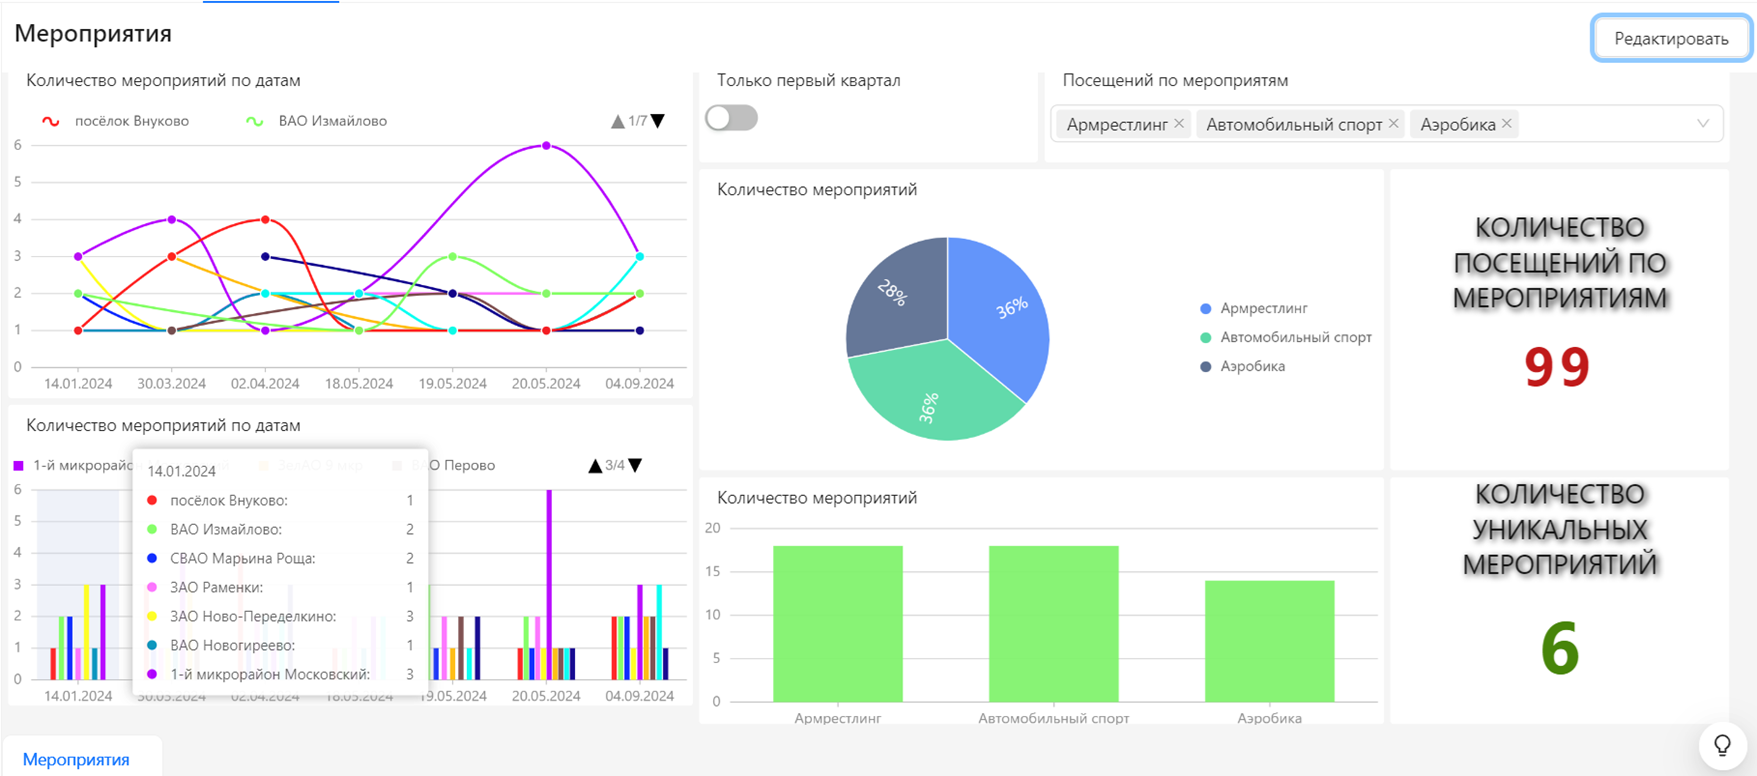Click the 28% label on pie chart
Viewport: 1757px width, 776px height.
pyautogui.click(x=892, y=293)
